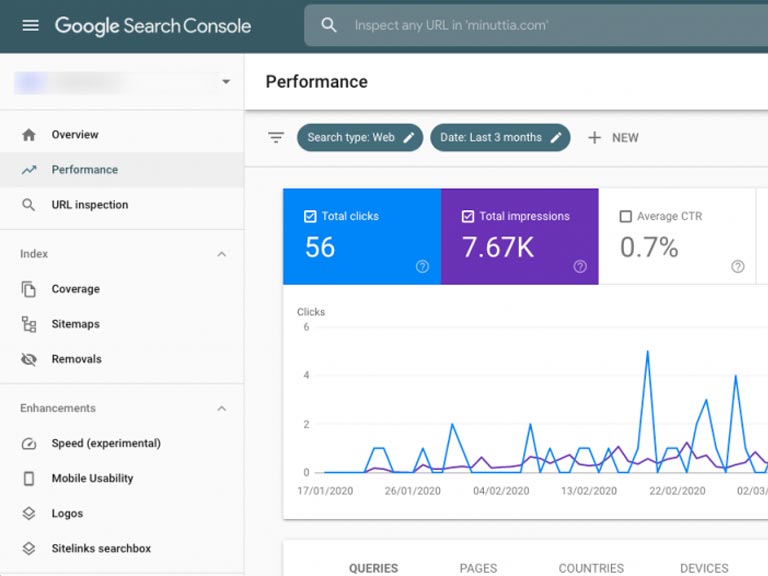The width and height of the screenshot is (768, 576).
Task: Click the purple Total impressions card
Action: click(x=520, y=237)
